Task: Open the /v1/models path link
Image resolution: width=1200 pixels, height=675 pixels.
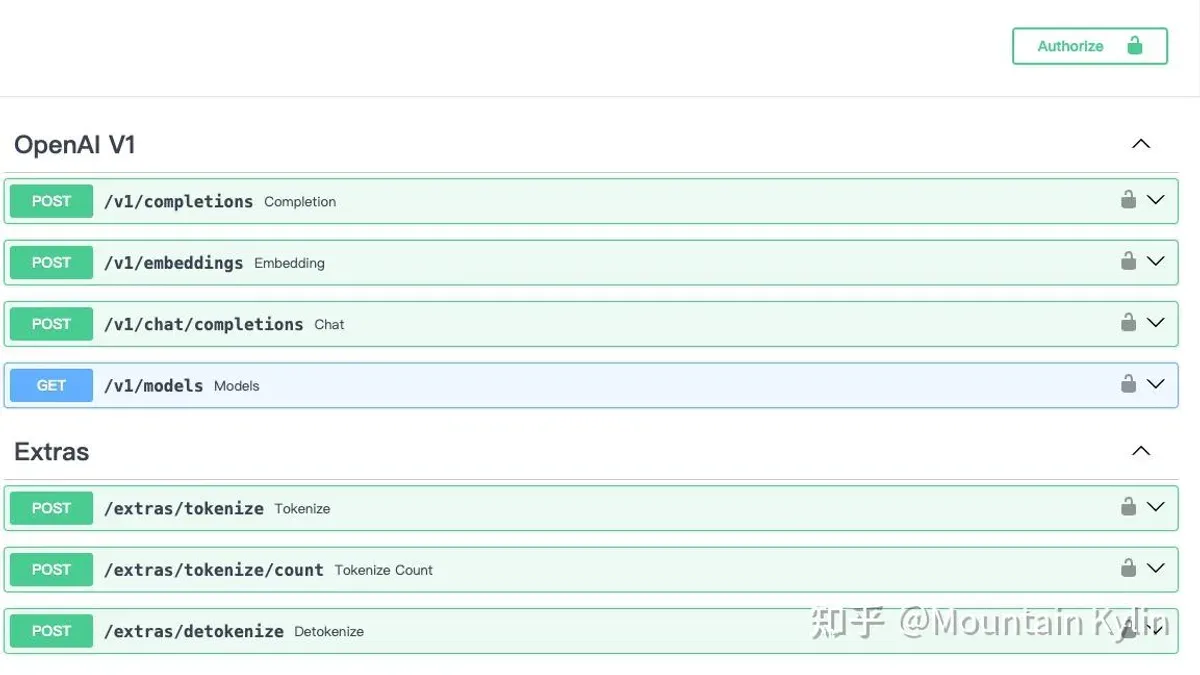Action: click(x=153, y=386)
